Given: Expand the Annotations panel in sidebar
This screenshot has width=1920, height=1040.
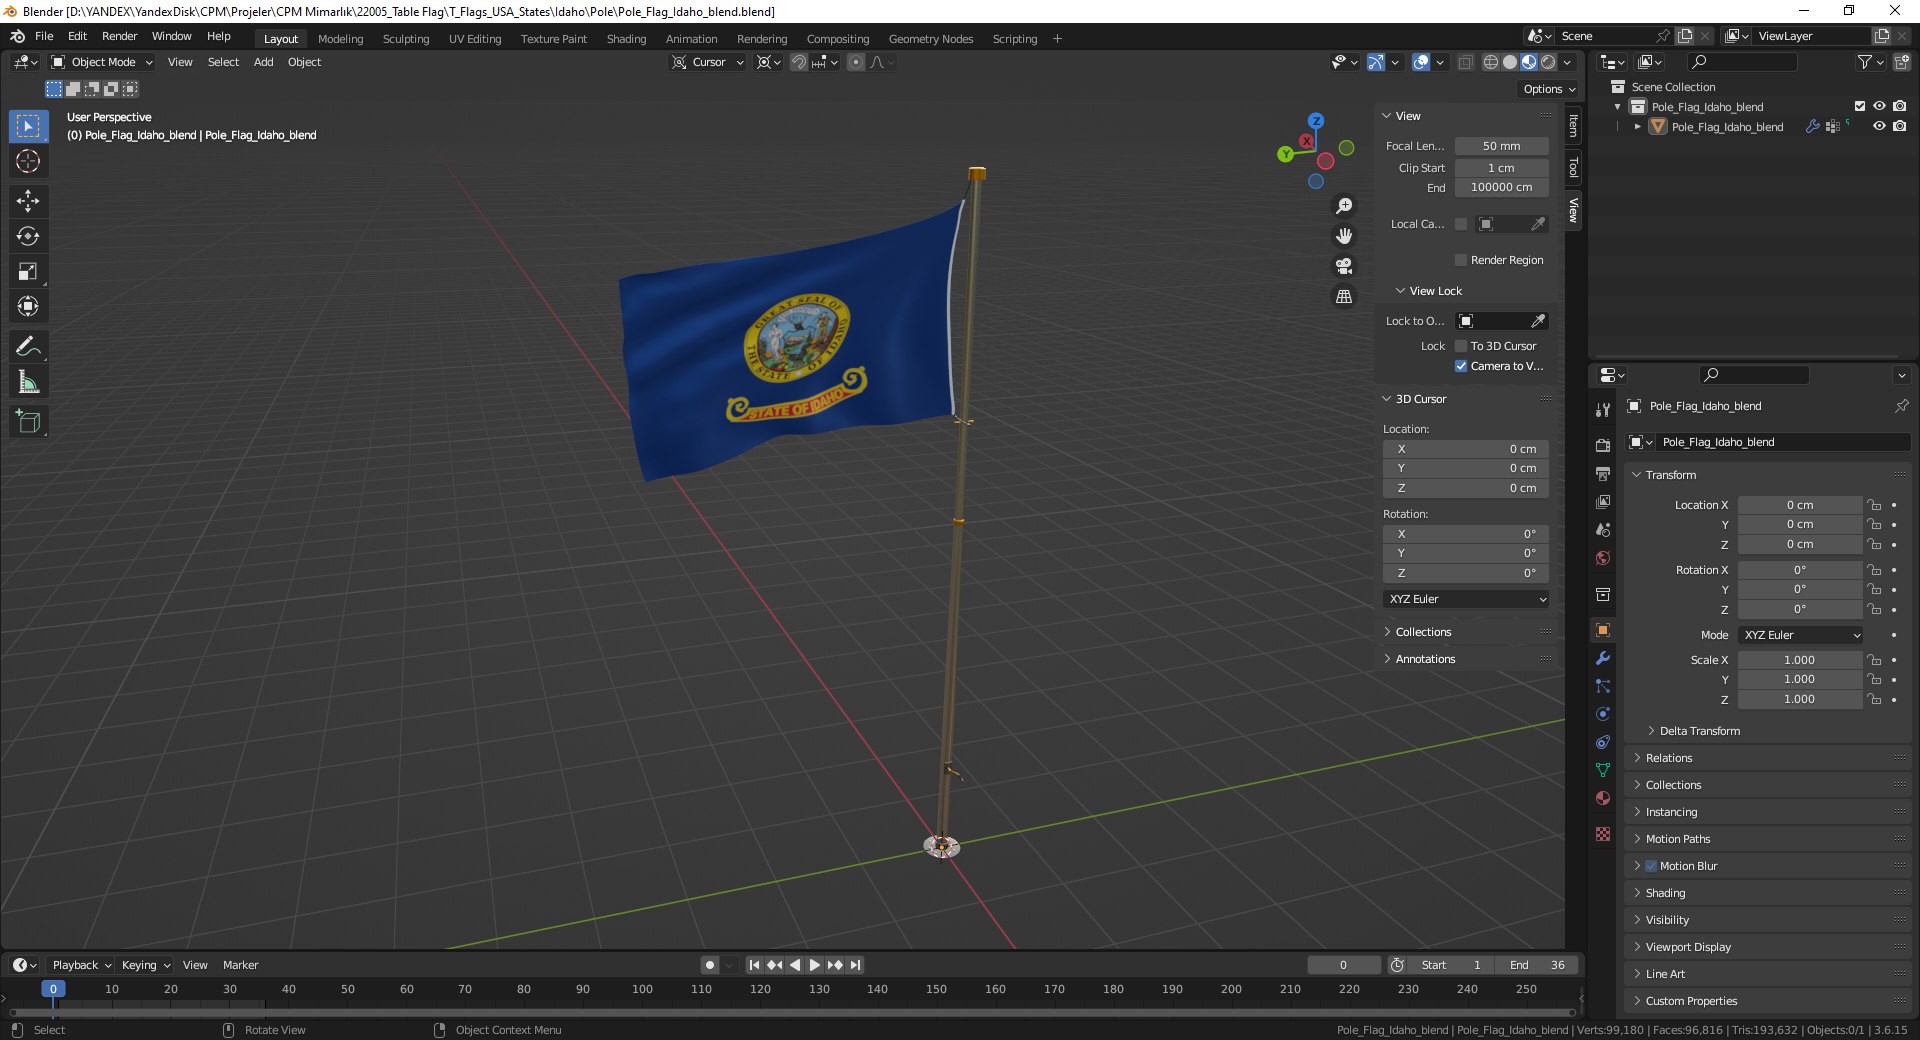Looking at the screenshot, I should point(1425,659).
